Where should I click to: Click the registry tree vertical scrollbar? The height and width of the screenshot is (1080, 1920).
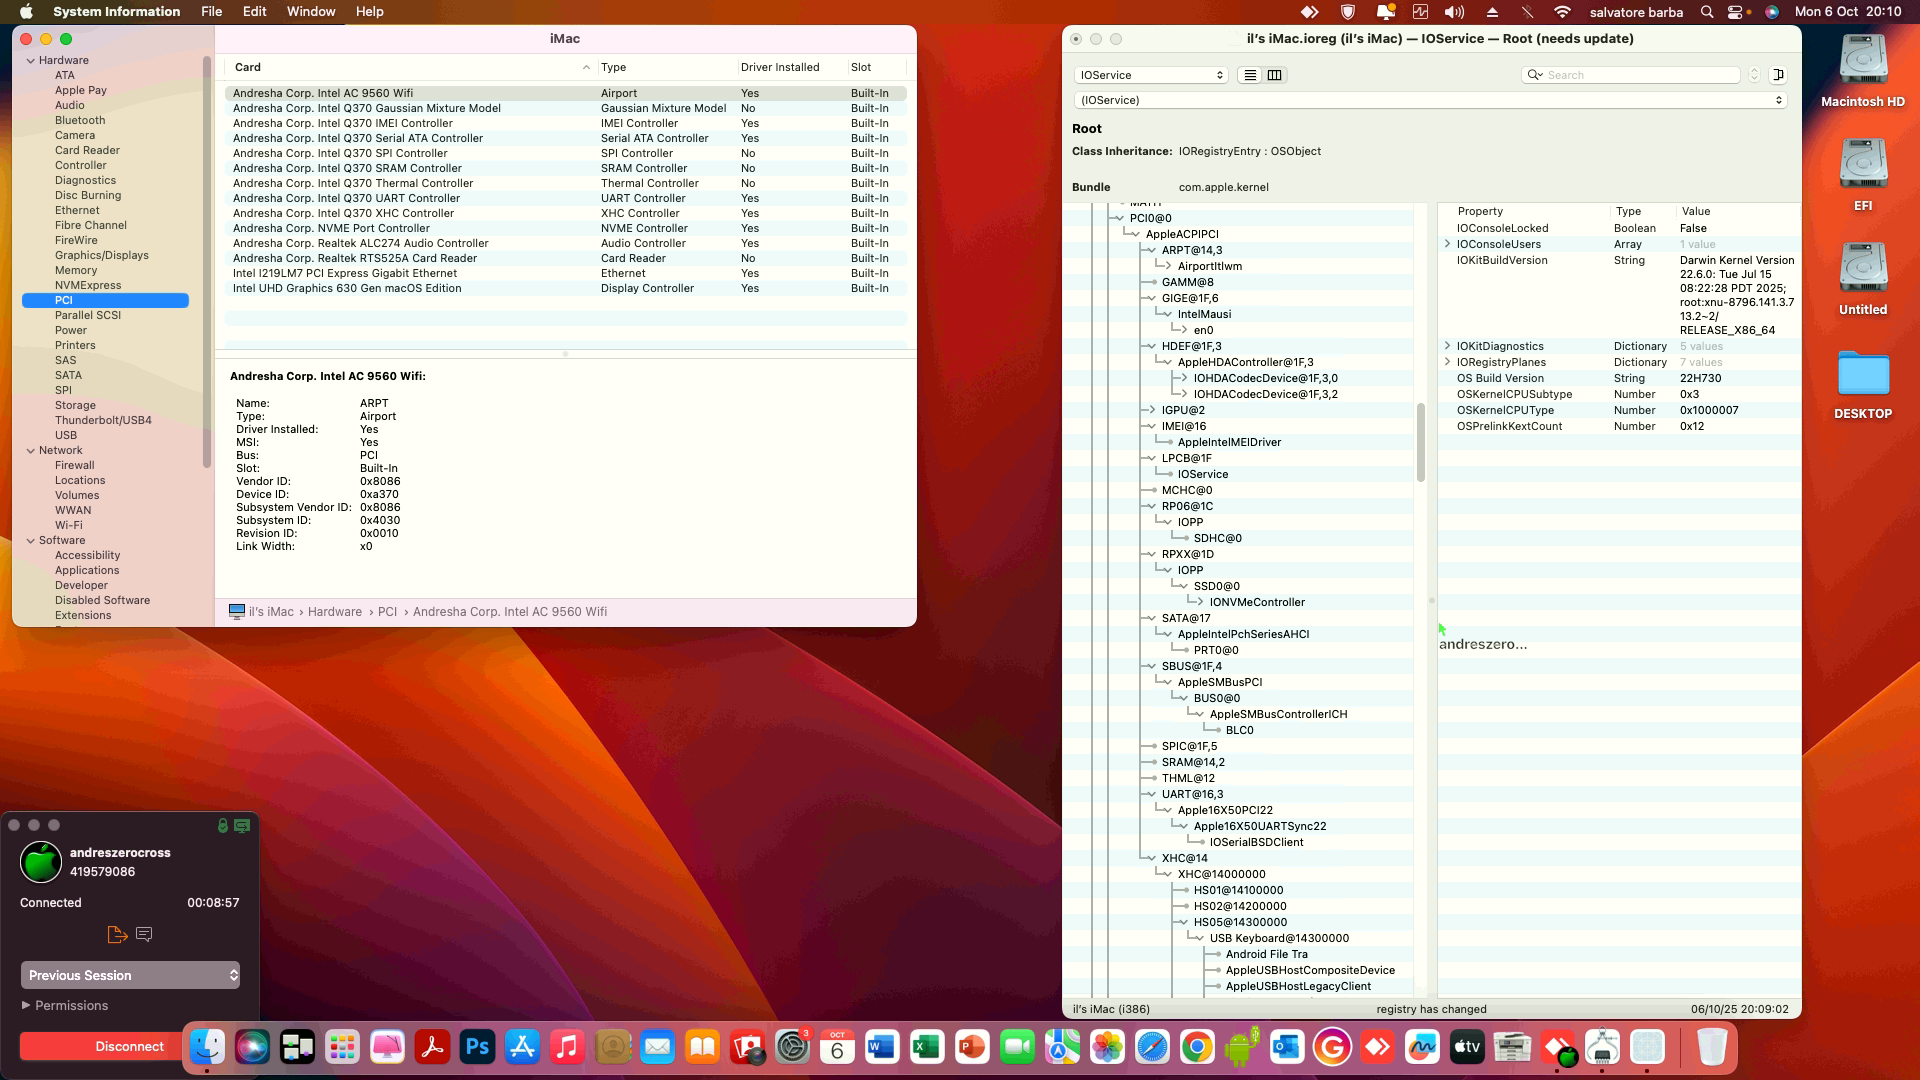pyautogui.click(x=1421, y=442)
